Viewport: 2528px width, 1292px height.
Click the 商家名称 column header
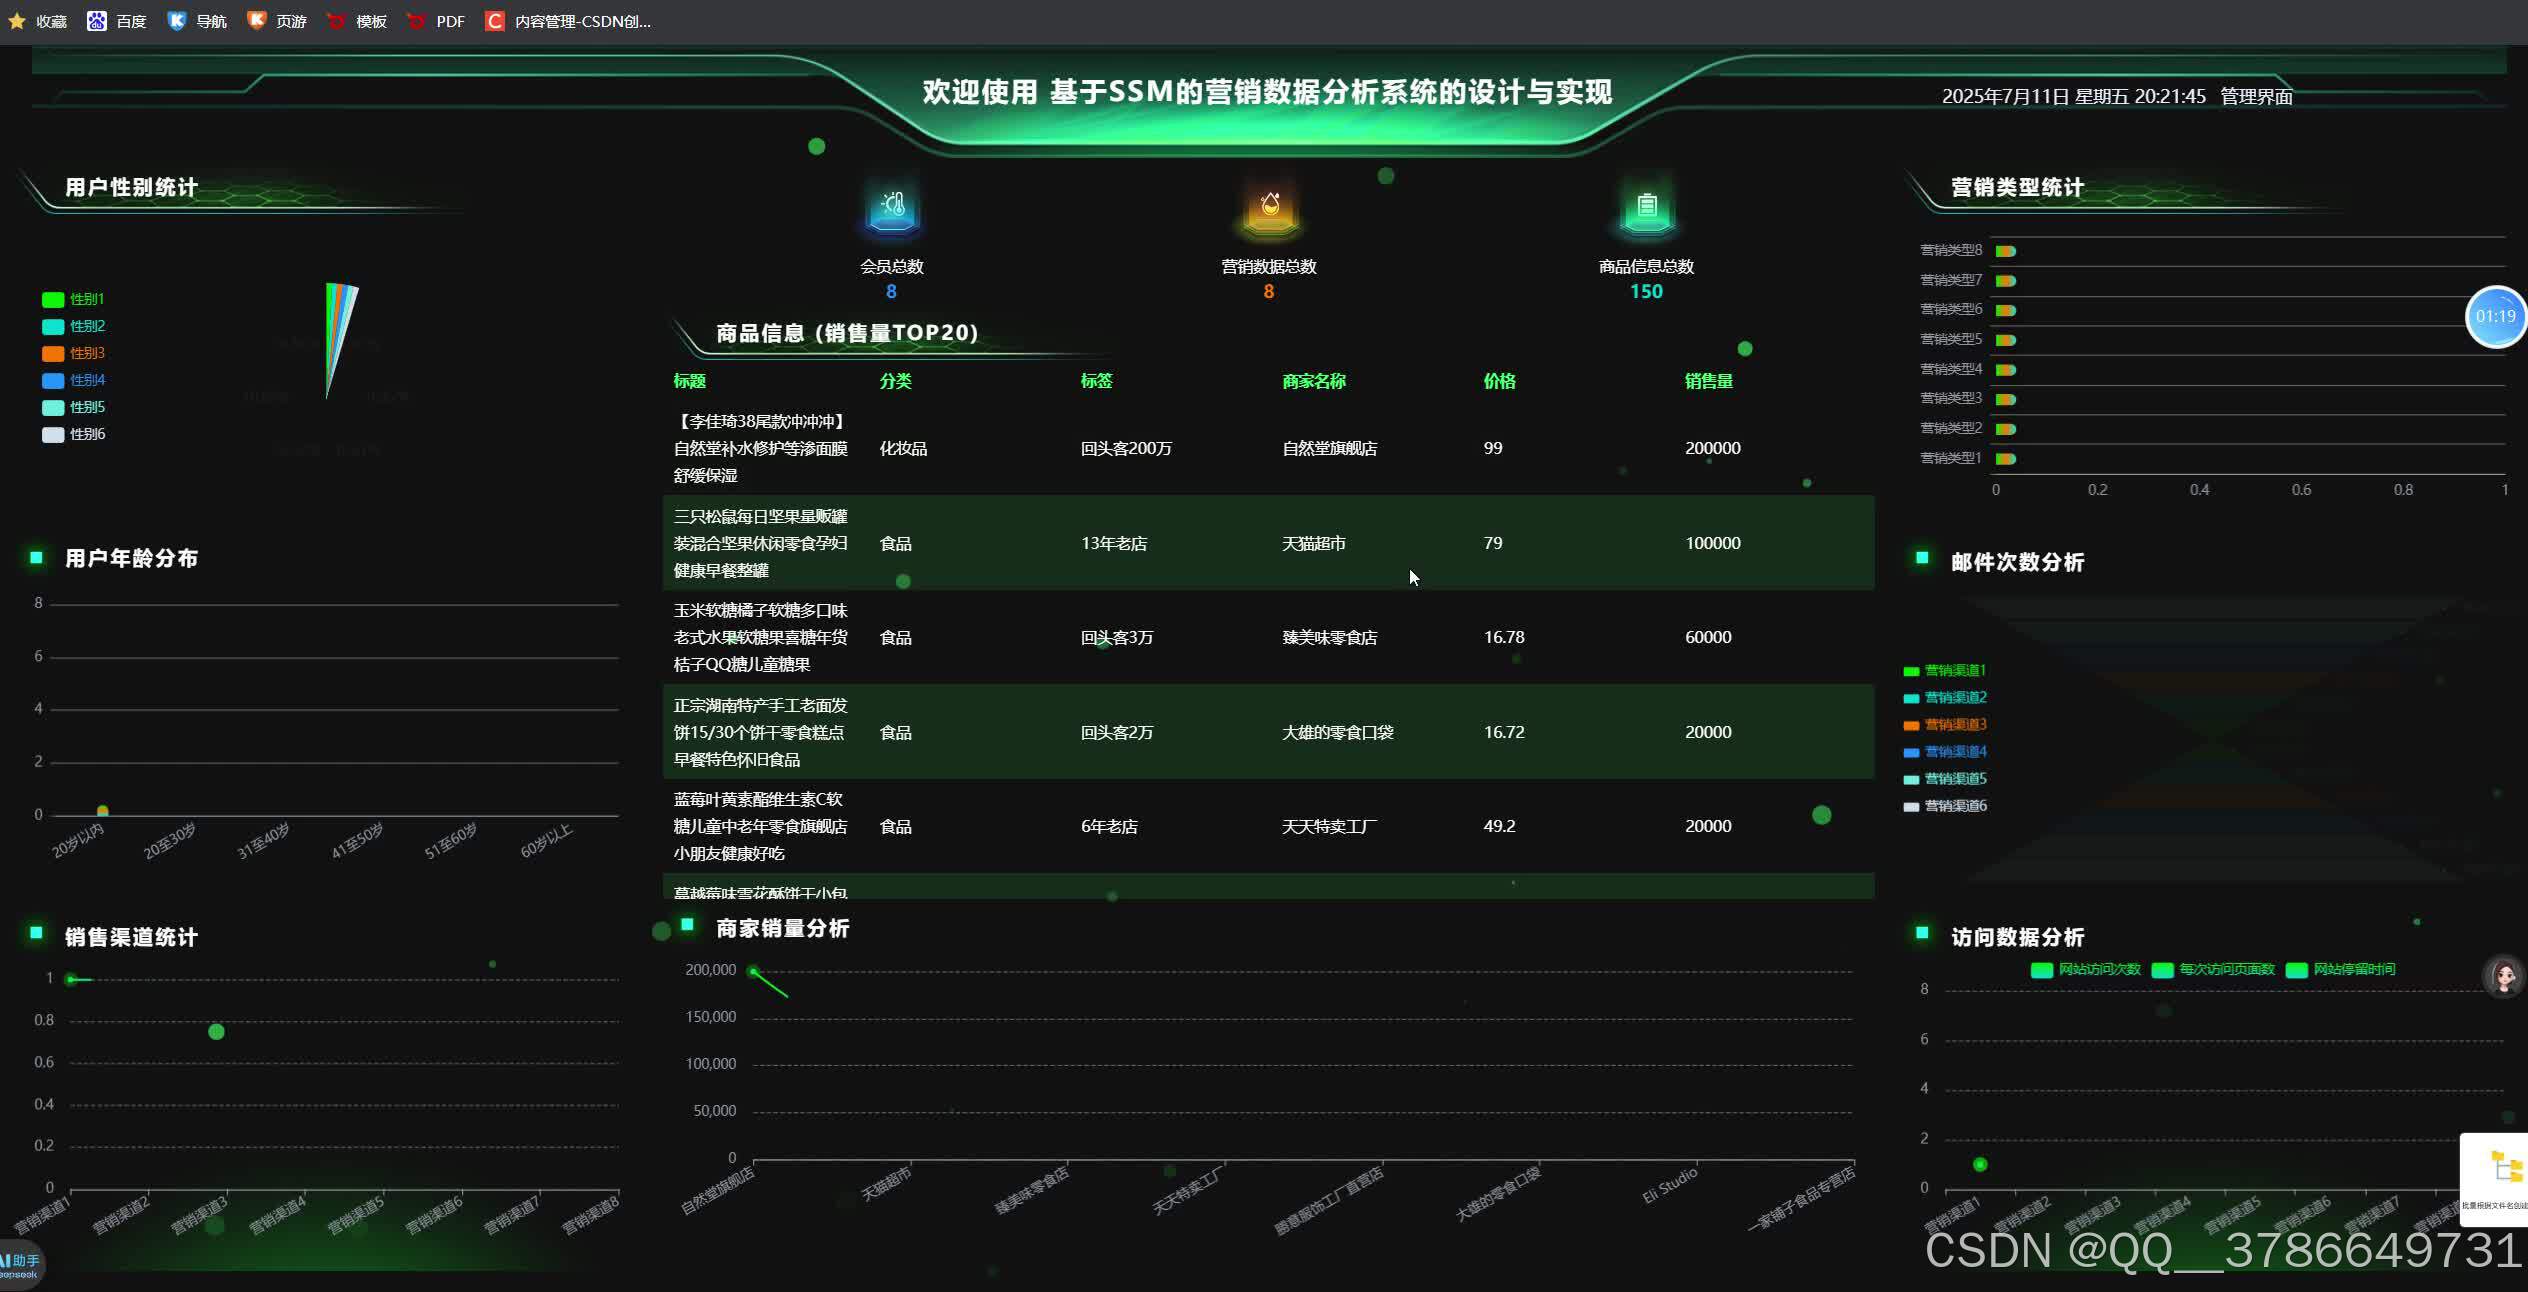[x=1314, y=381]
